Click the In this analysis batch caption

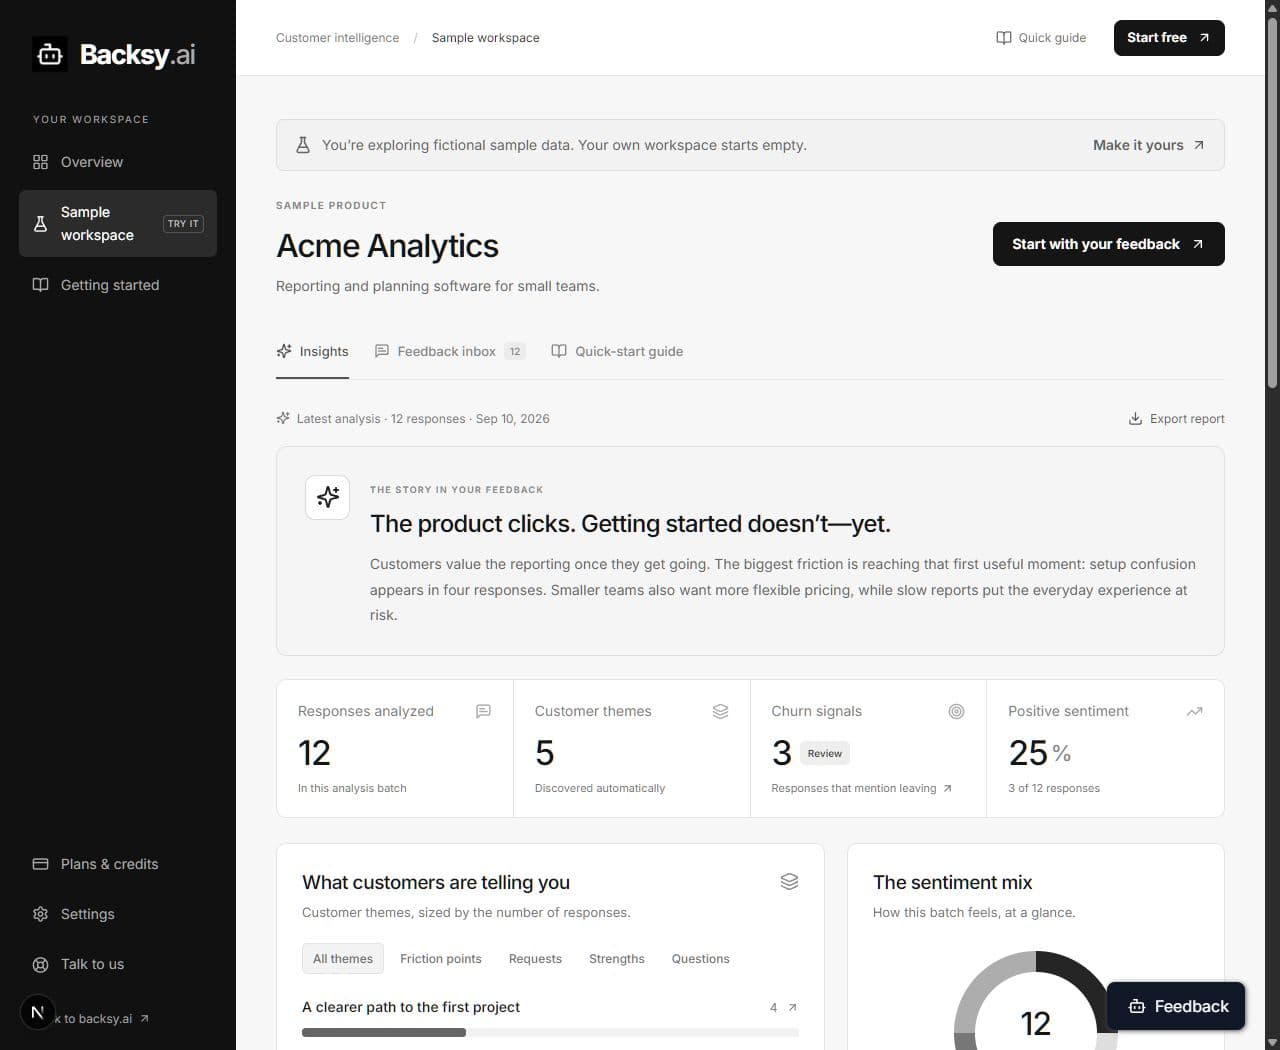352,788
